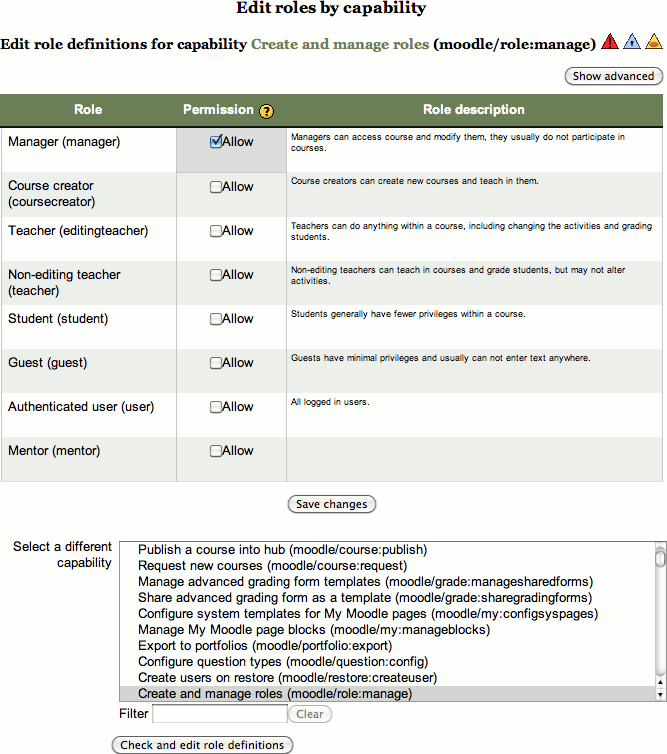The width and height of the screenshot is (667, 754).
Task: Click the Authenticated user (user) role name
Action: 81,407
